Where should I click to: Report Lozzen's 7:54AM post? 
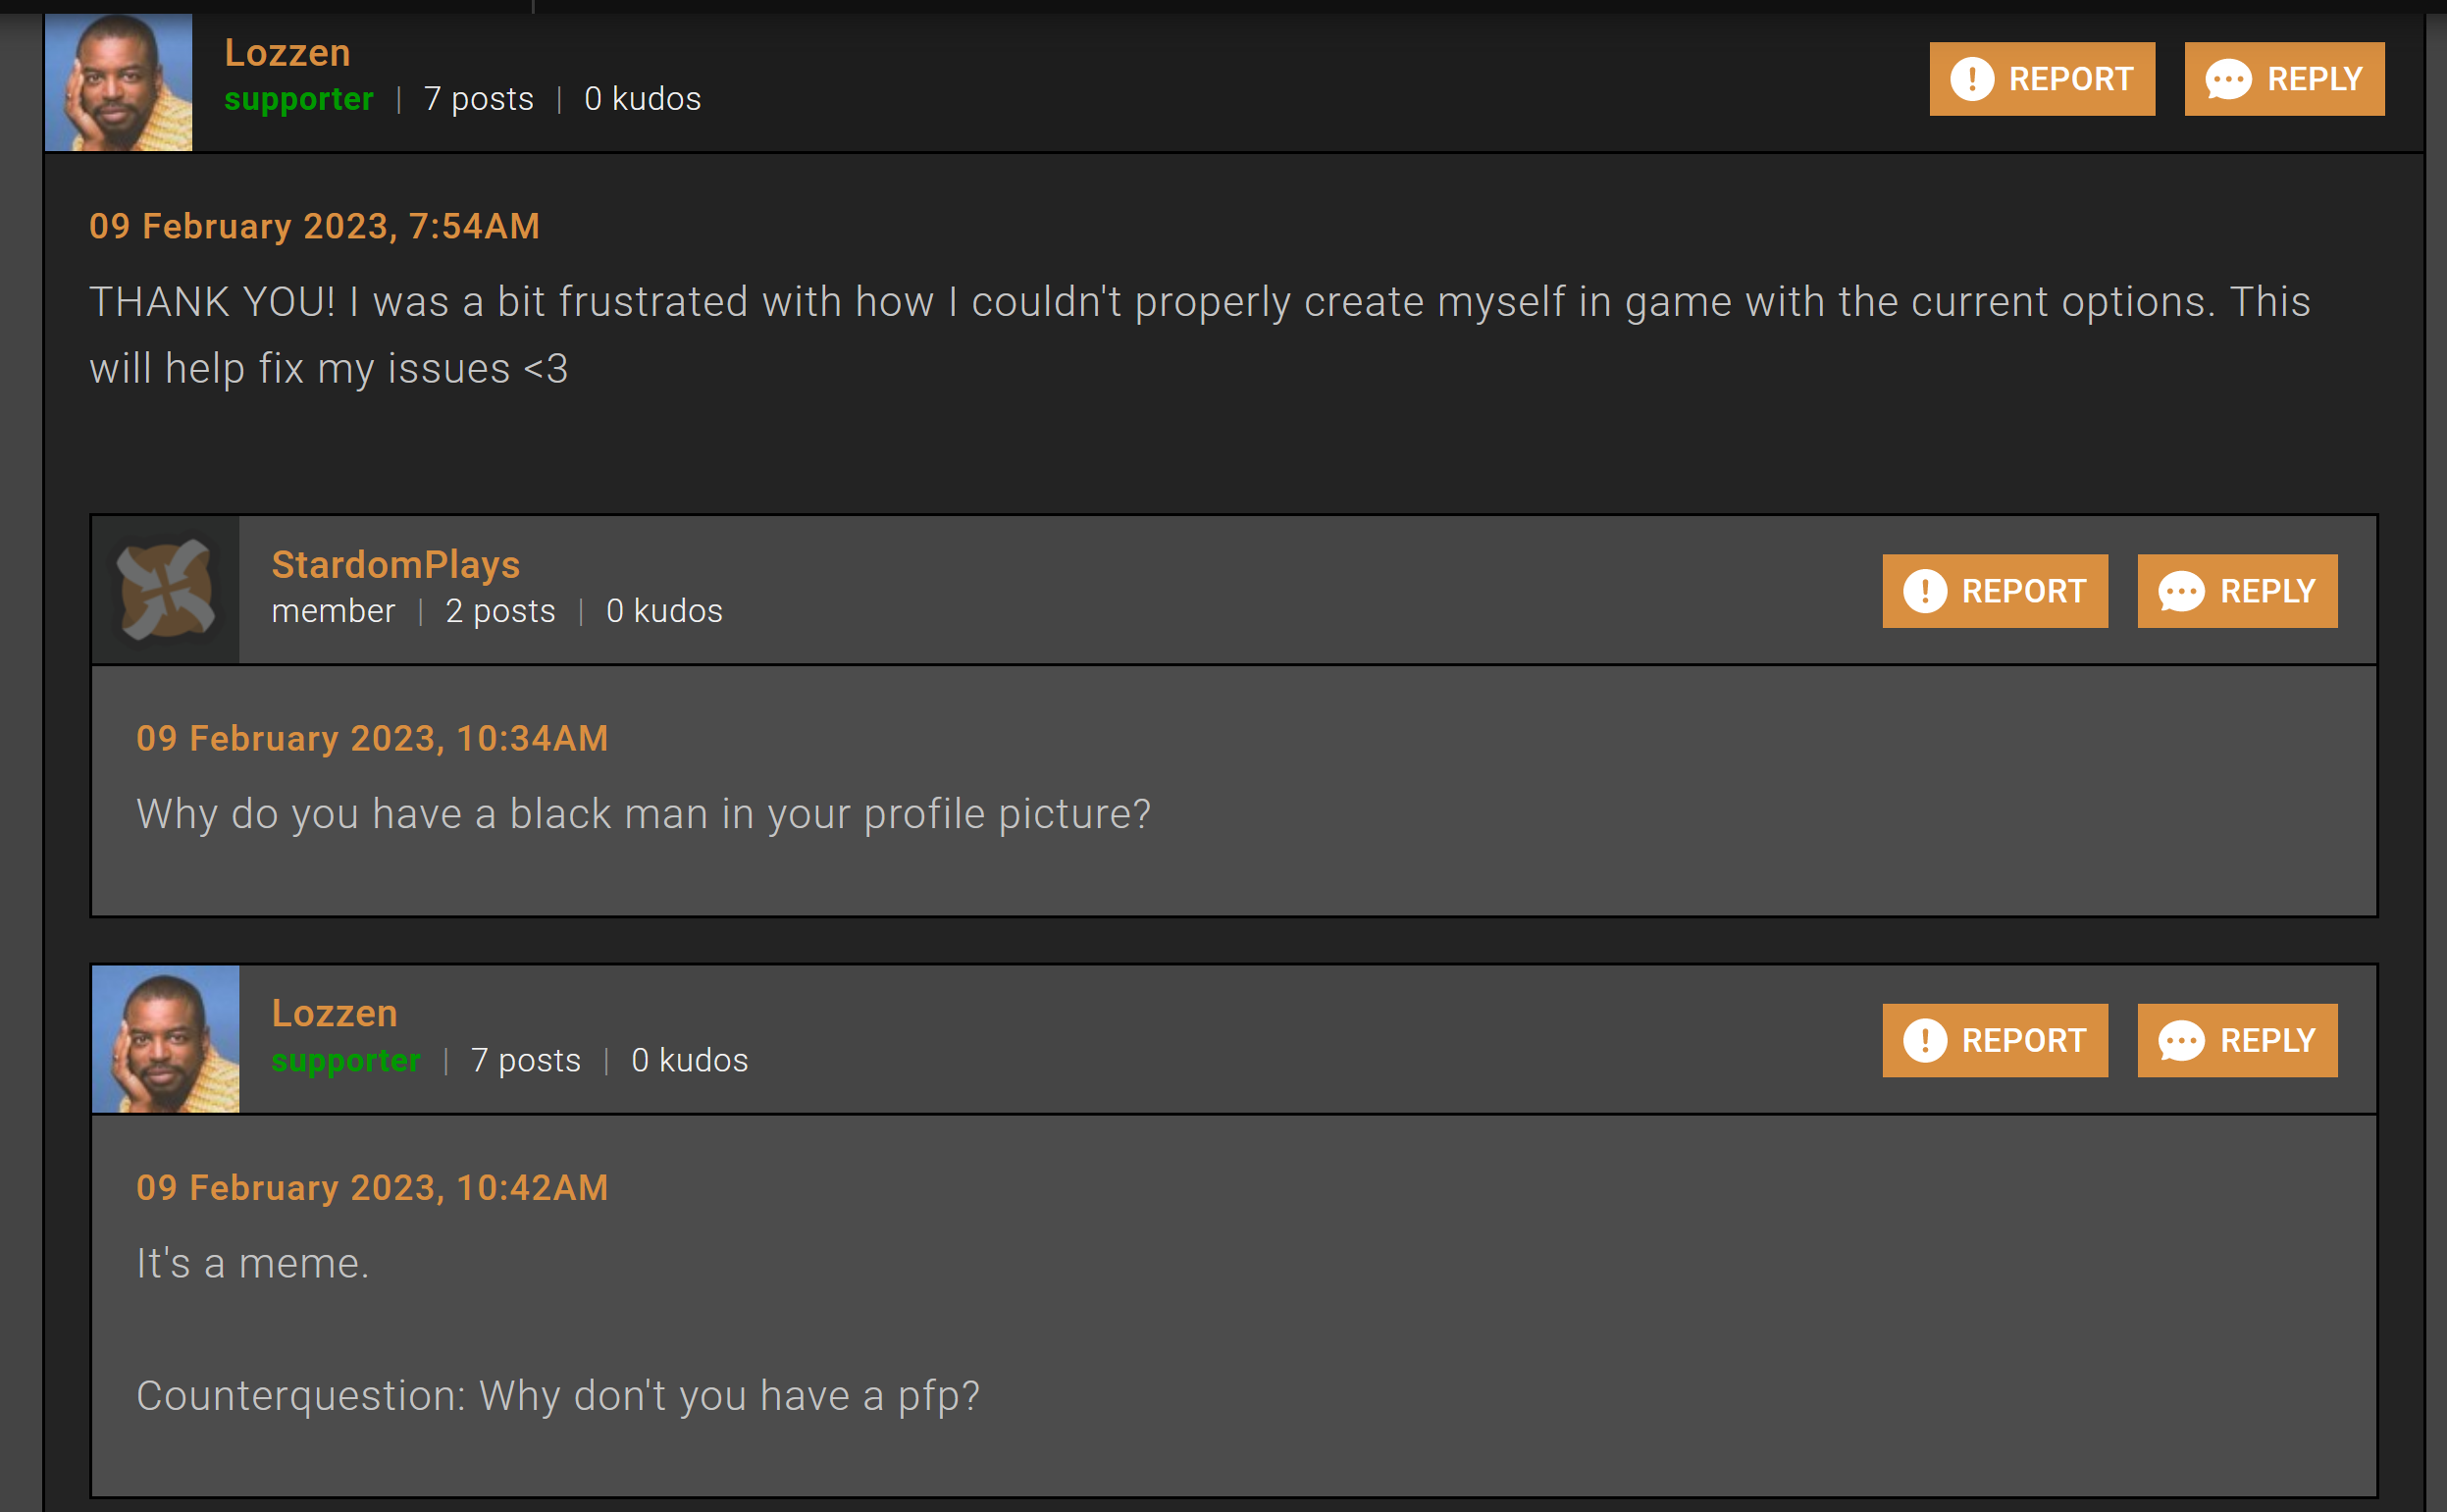coord(2042,79)
